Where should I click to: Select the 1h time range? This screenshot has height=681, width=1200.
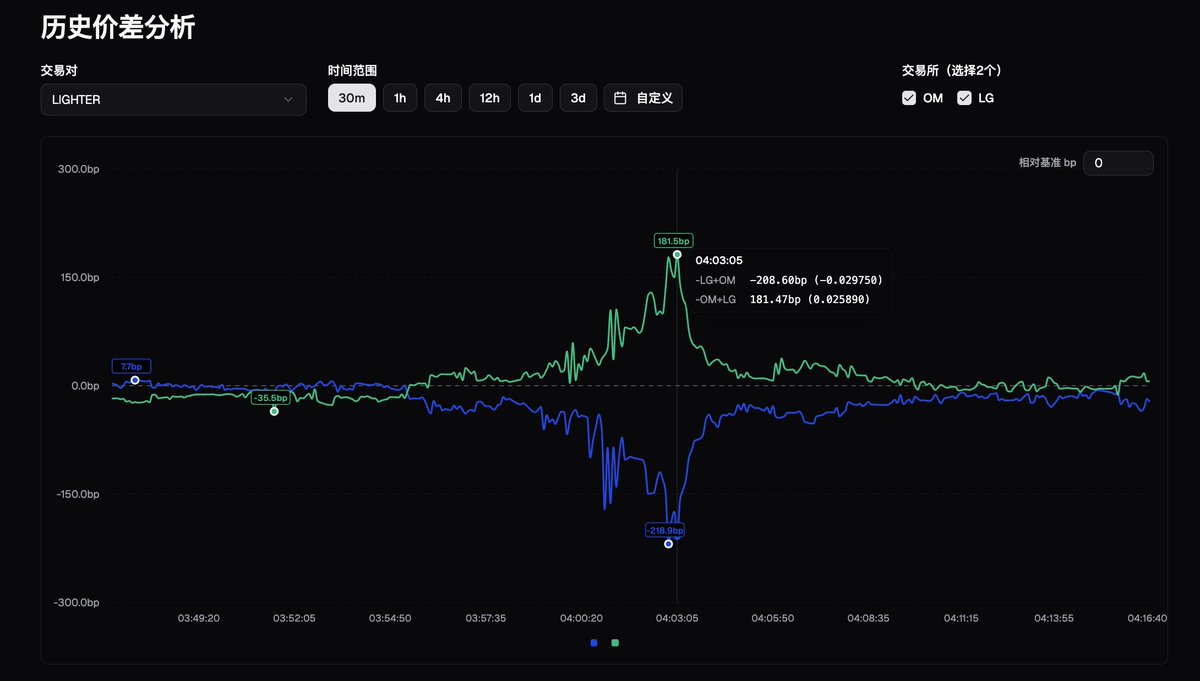pyautogui.click(x=400, y=98)
